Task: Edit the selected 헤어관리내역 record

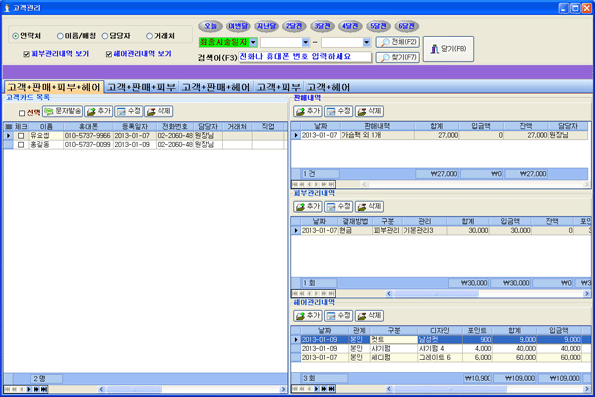Action: 339,316
